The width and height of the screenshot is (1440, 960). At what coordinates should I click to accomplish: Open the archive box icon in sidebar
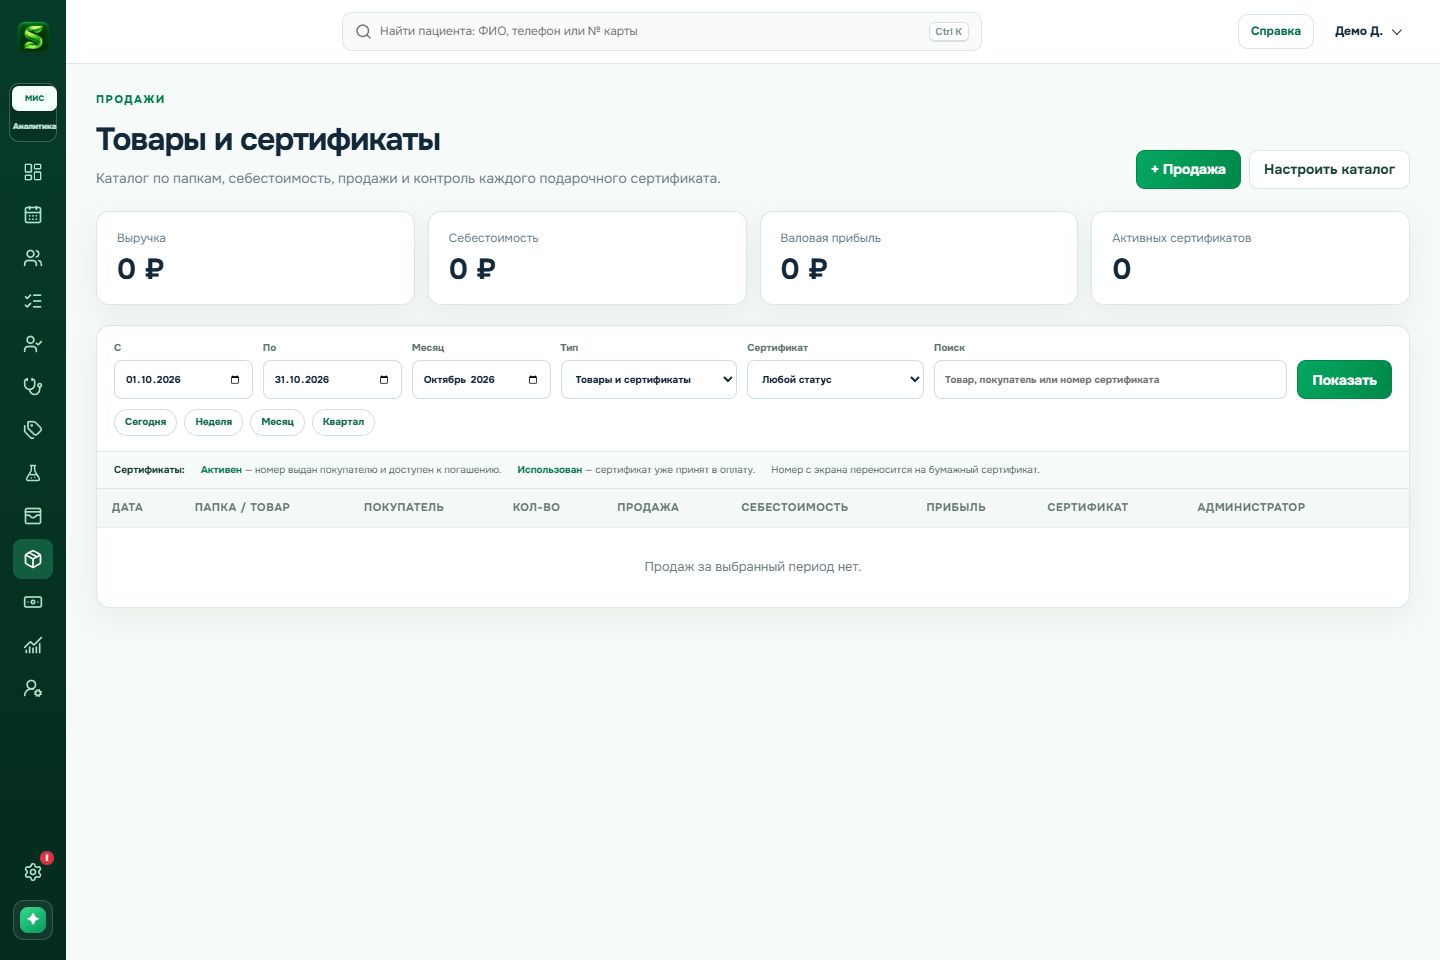coord(33,516)
